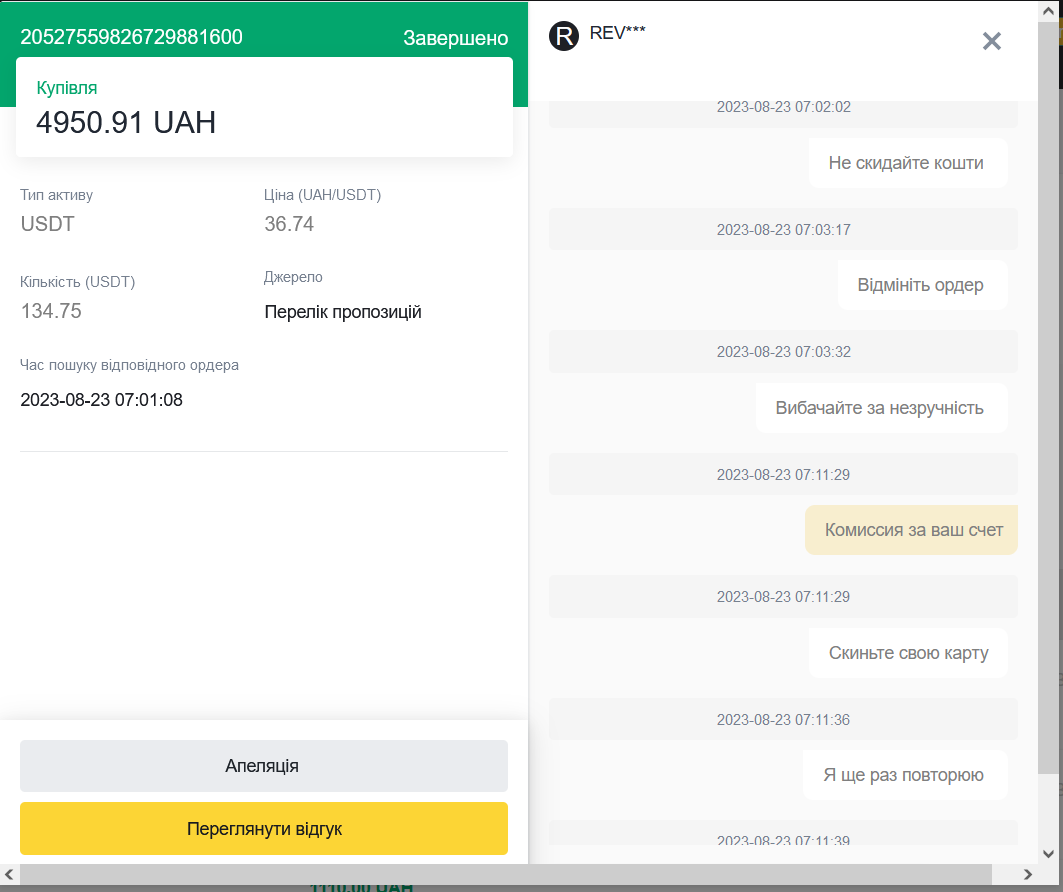The image size is (1063, 892).
Task: Click timestamp 2023-08-23 07:11:36
Action: click(x=784, y=720)
